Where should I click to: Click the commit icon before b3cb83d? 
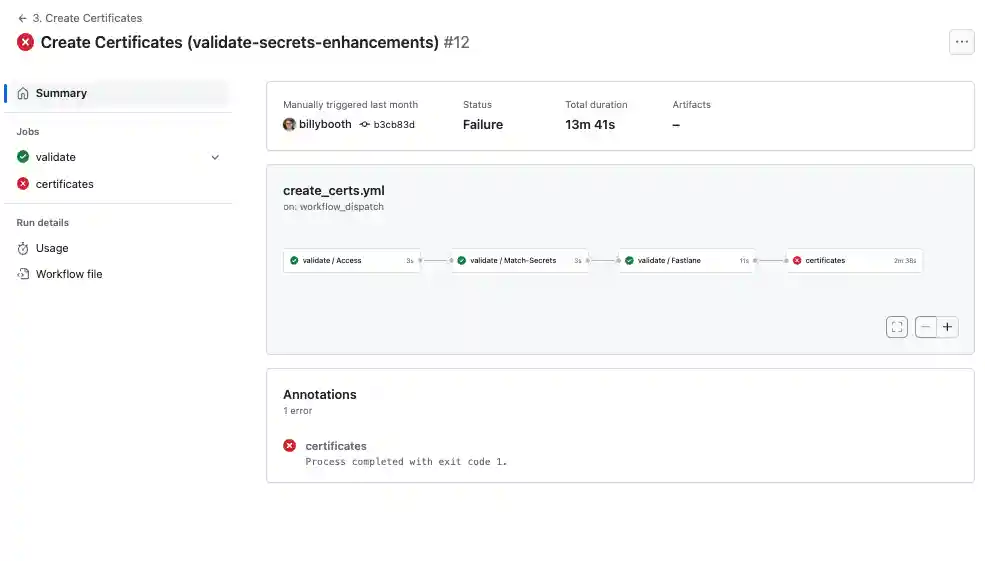tap(364, 124)
